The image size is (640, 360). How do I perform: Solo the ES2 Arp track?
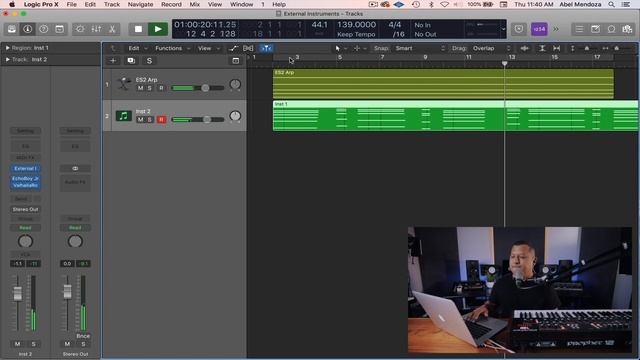(x=149, y=88)
